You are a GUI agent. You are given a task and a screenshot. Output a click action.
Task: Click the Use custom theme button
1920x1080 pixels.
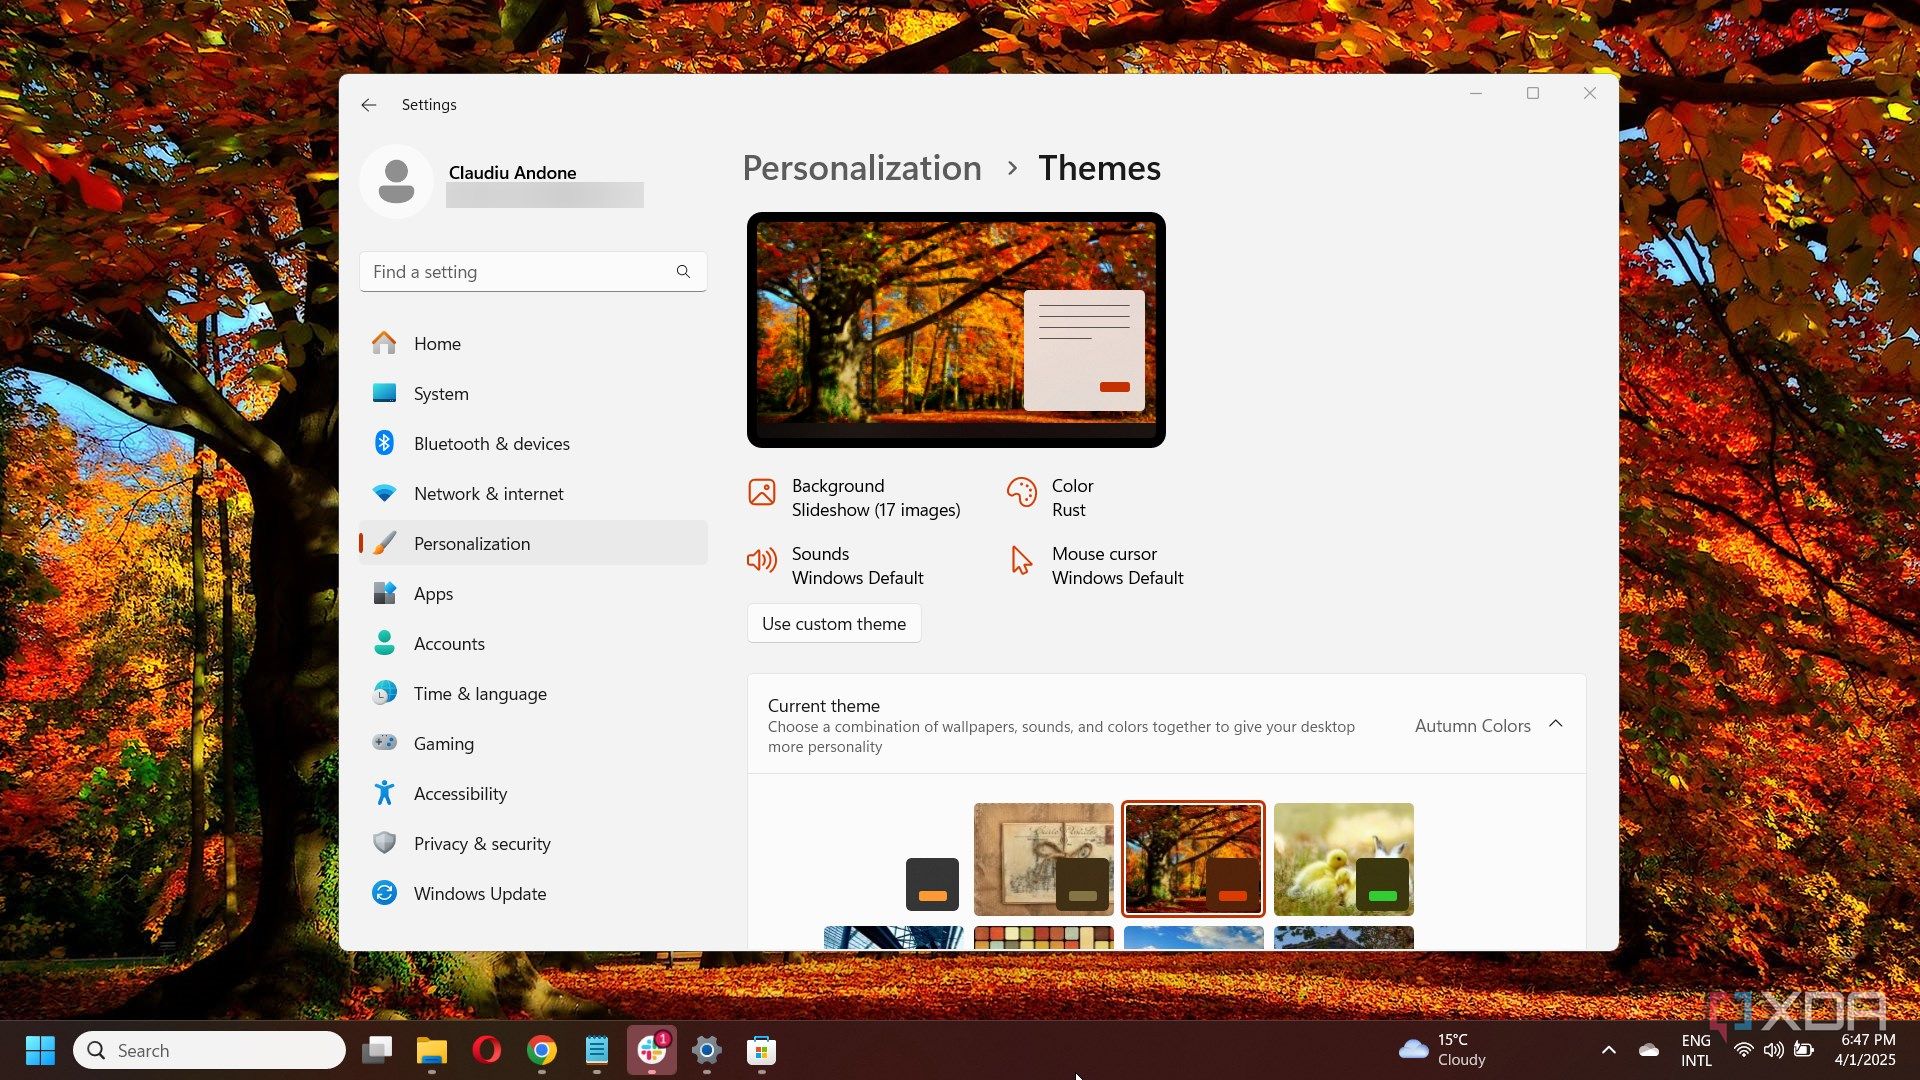click(834, 624)
